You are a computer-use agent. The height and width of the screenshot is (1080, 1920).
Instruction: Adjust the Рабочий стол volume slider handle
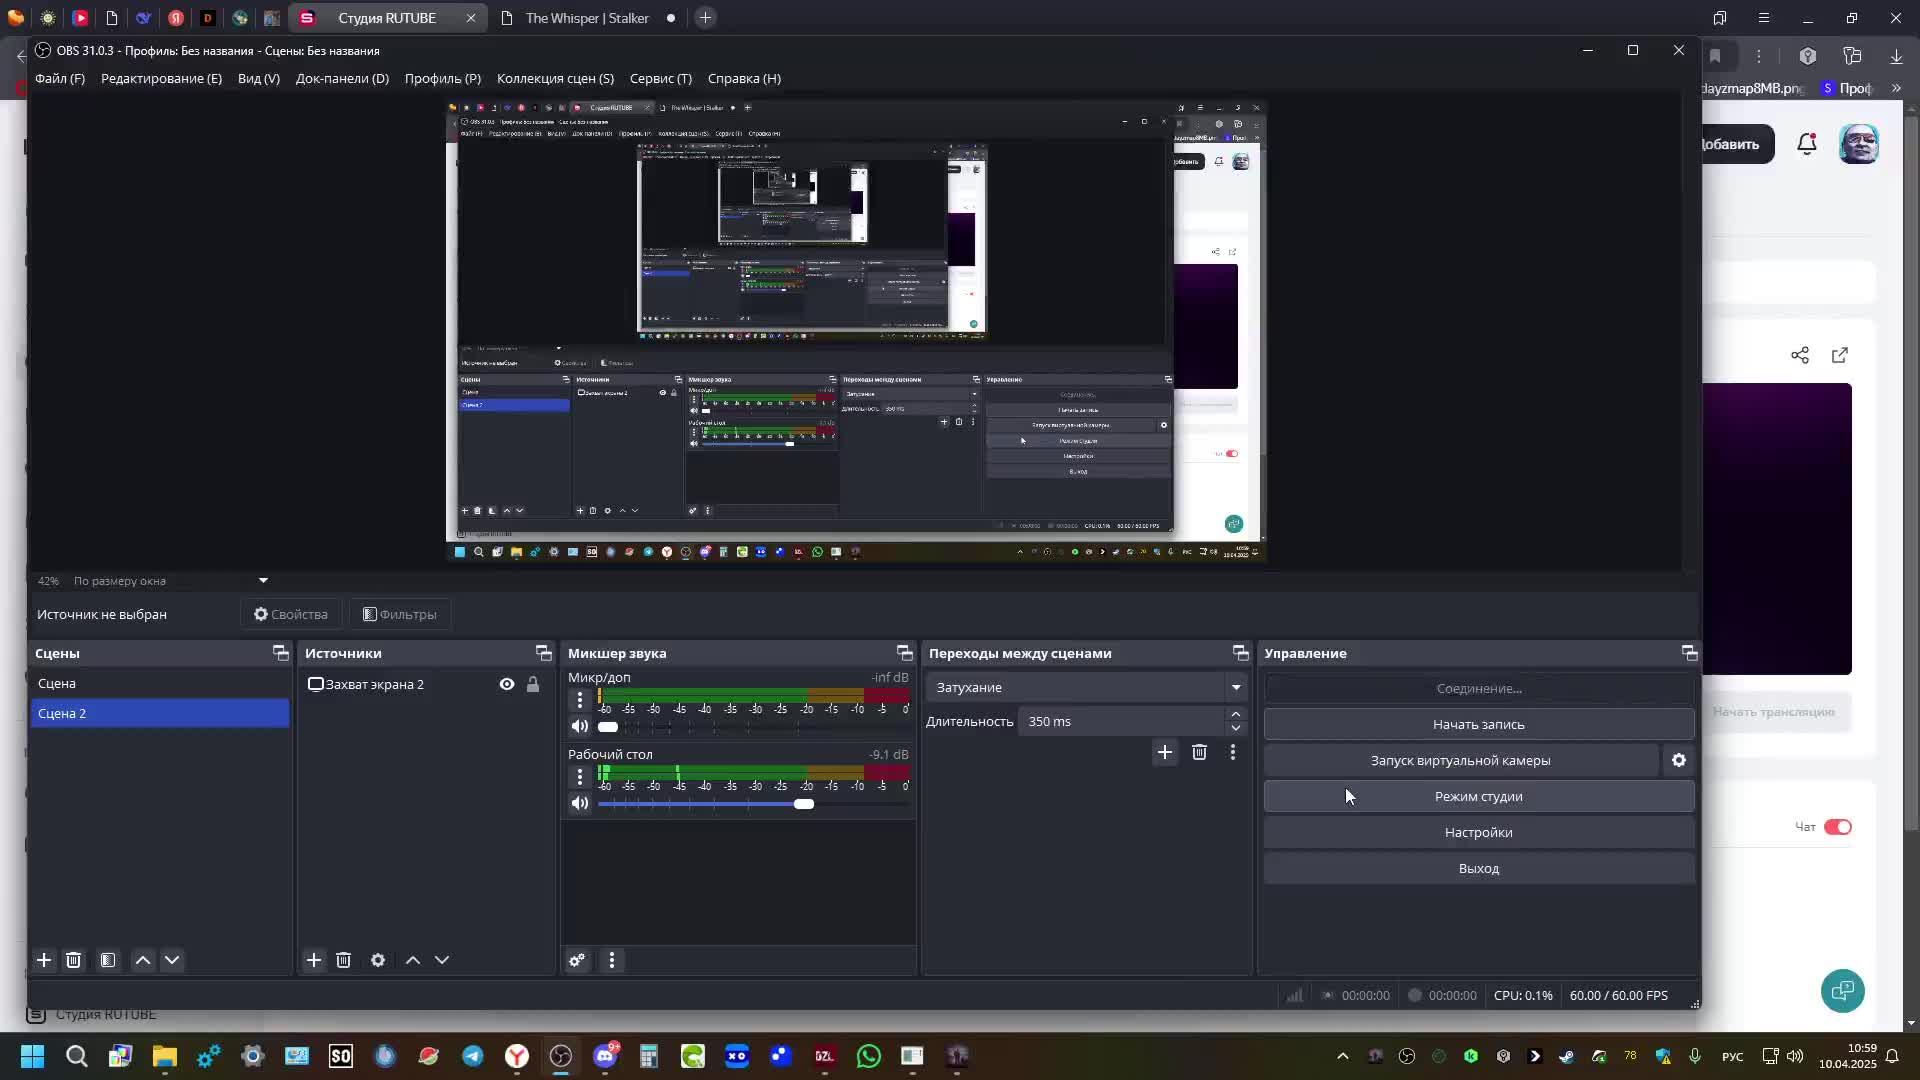(x=804, y=804)
